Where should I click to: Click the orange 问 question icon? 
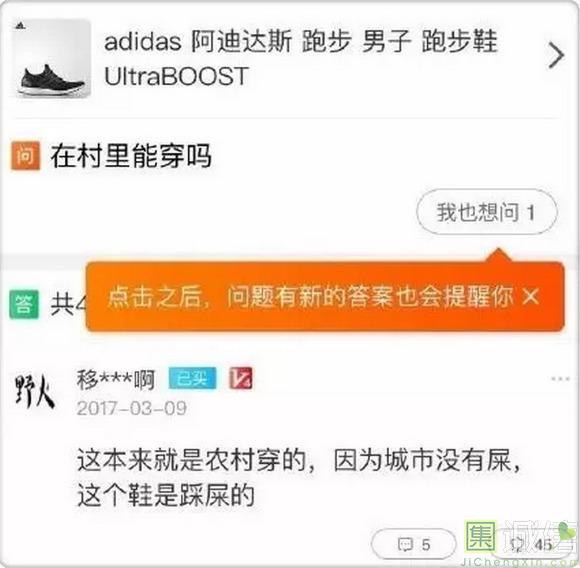26,156
